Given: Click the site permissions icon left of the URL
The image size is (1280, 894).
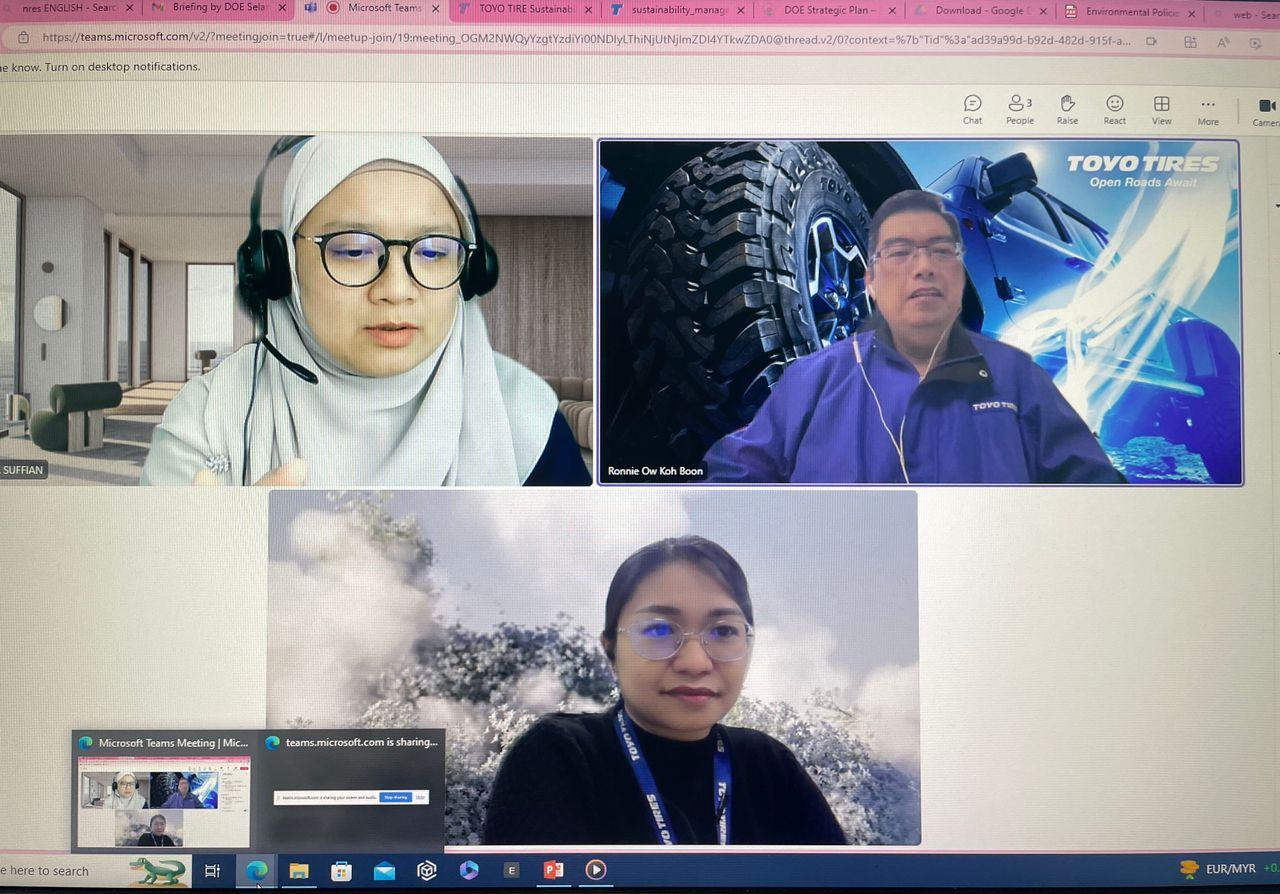Looking at the screenshot, I should tap(23, 38).
